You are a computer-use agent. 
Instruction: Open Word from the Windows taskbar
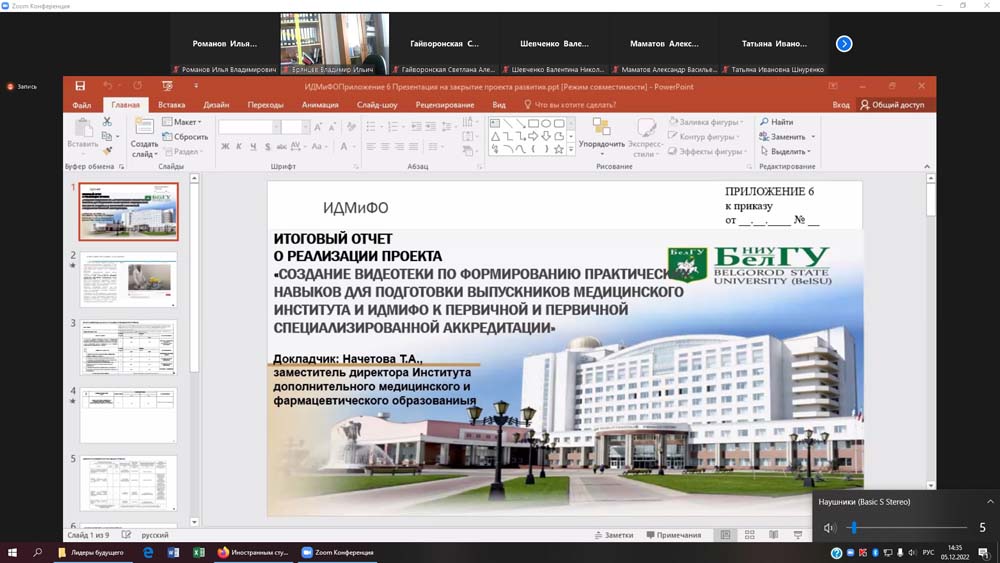click(x=173, y=552)
